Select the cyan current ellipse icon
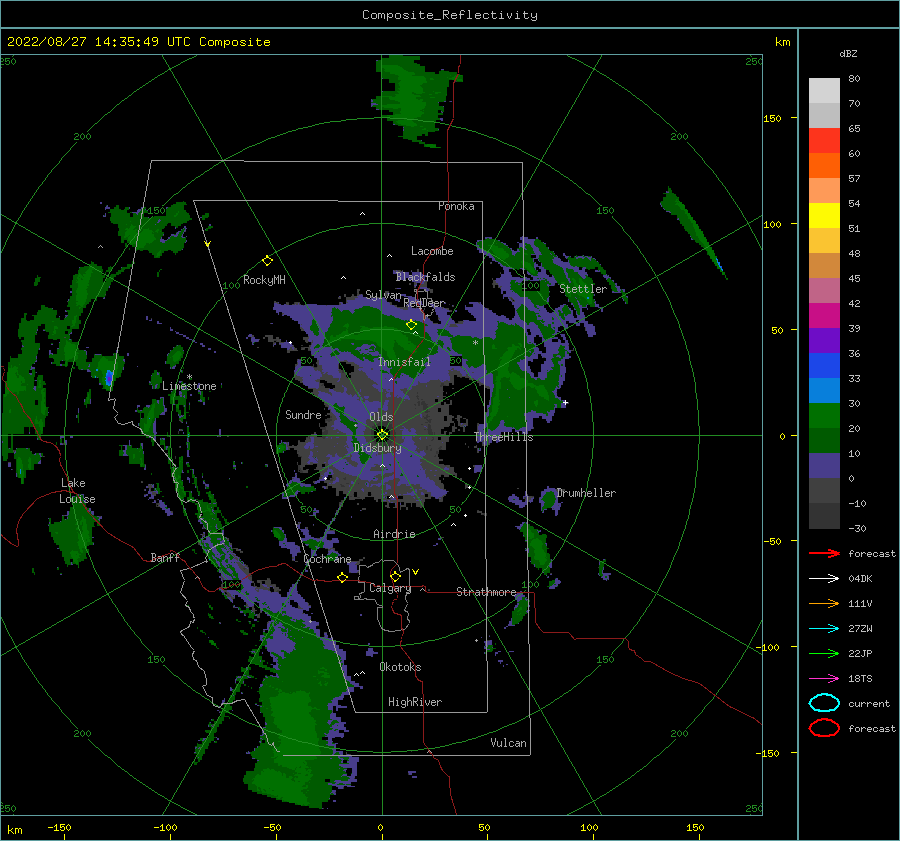 tap(824, 703)
